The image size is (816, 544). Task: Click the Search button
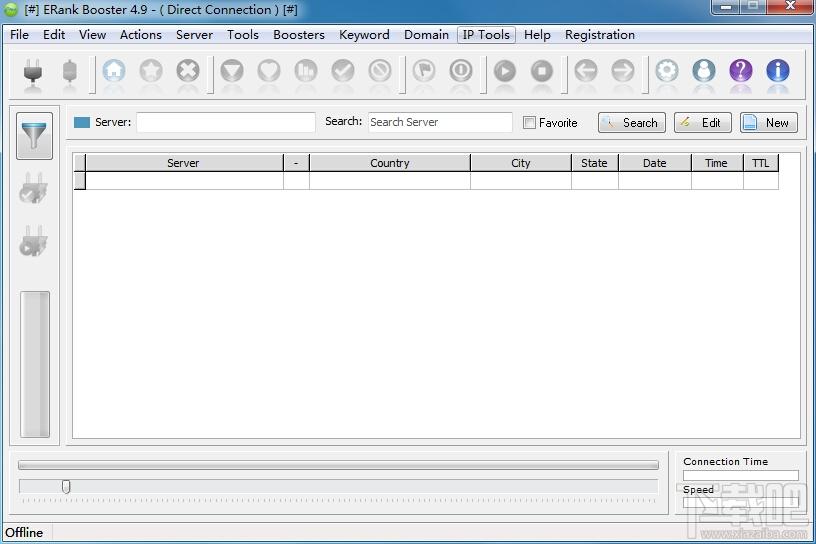632,123
